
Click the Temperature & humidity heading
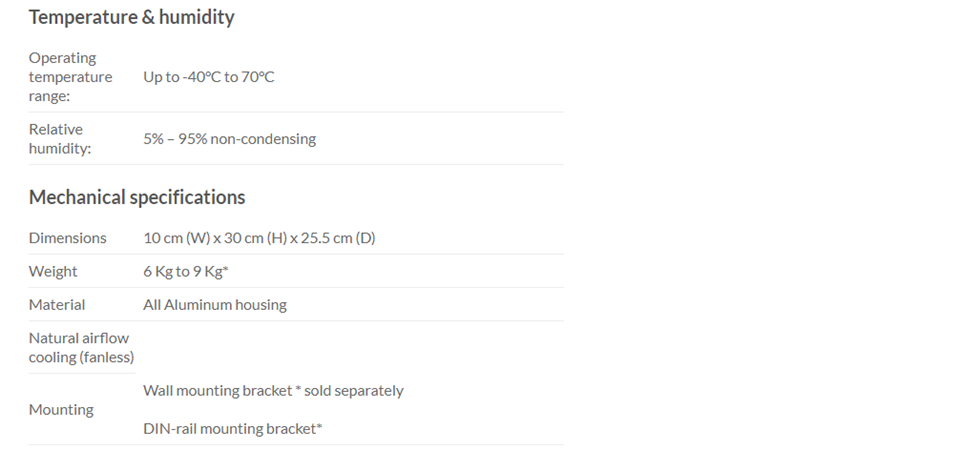click(131, 17)
